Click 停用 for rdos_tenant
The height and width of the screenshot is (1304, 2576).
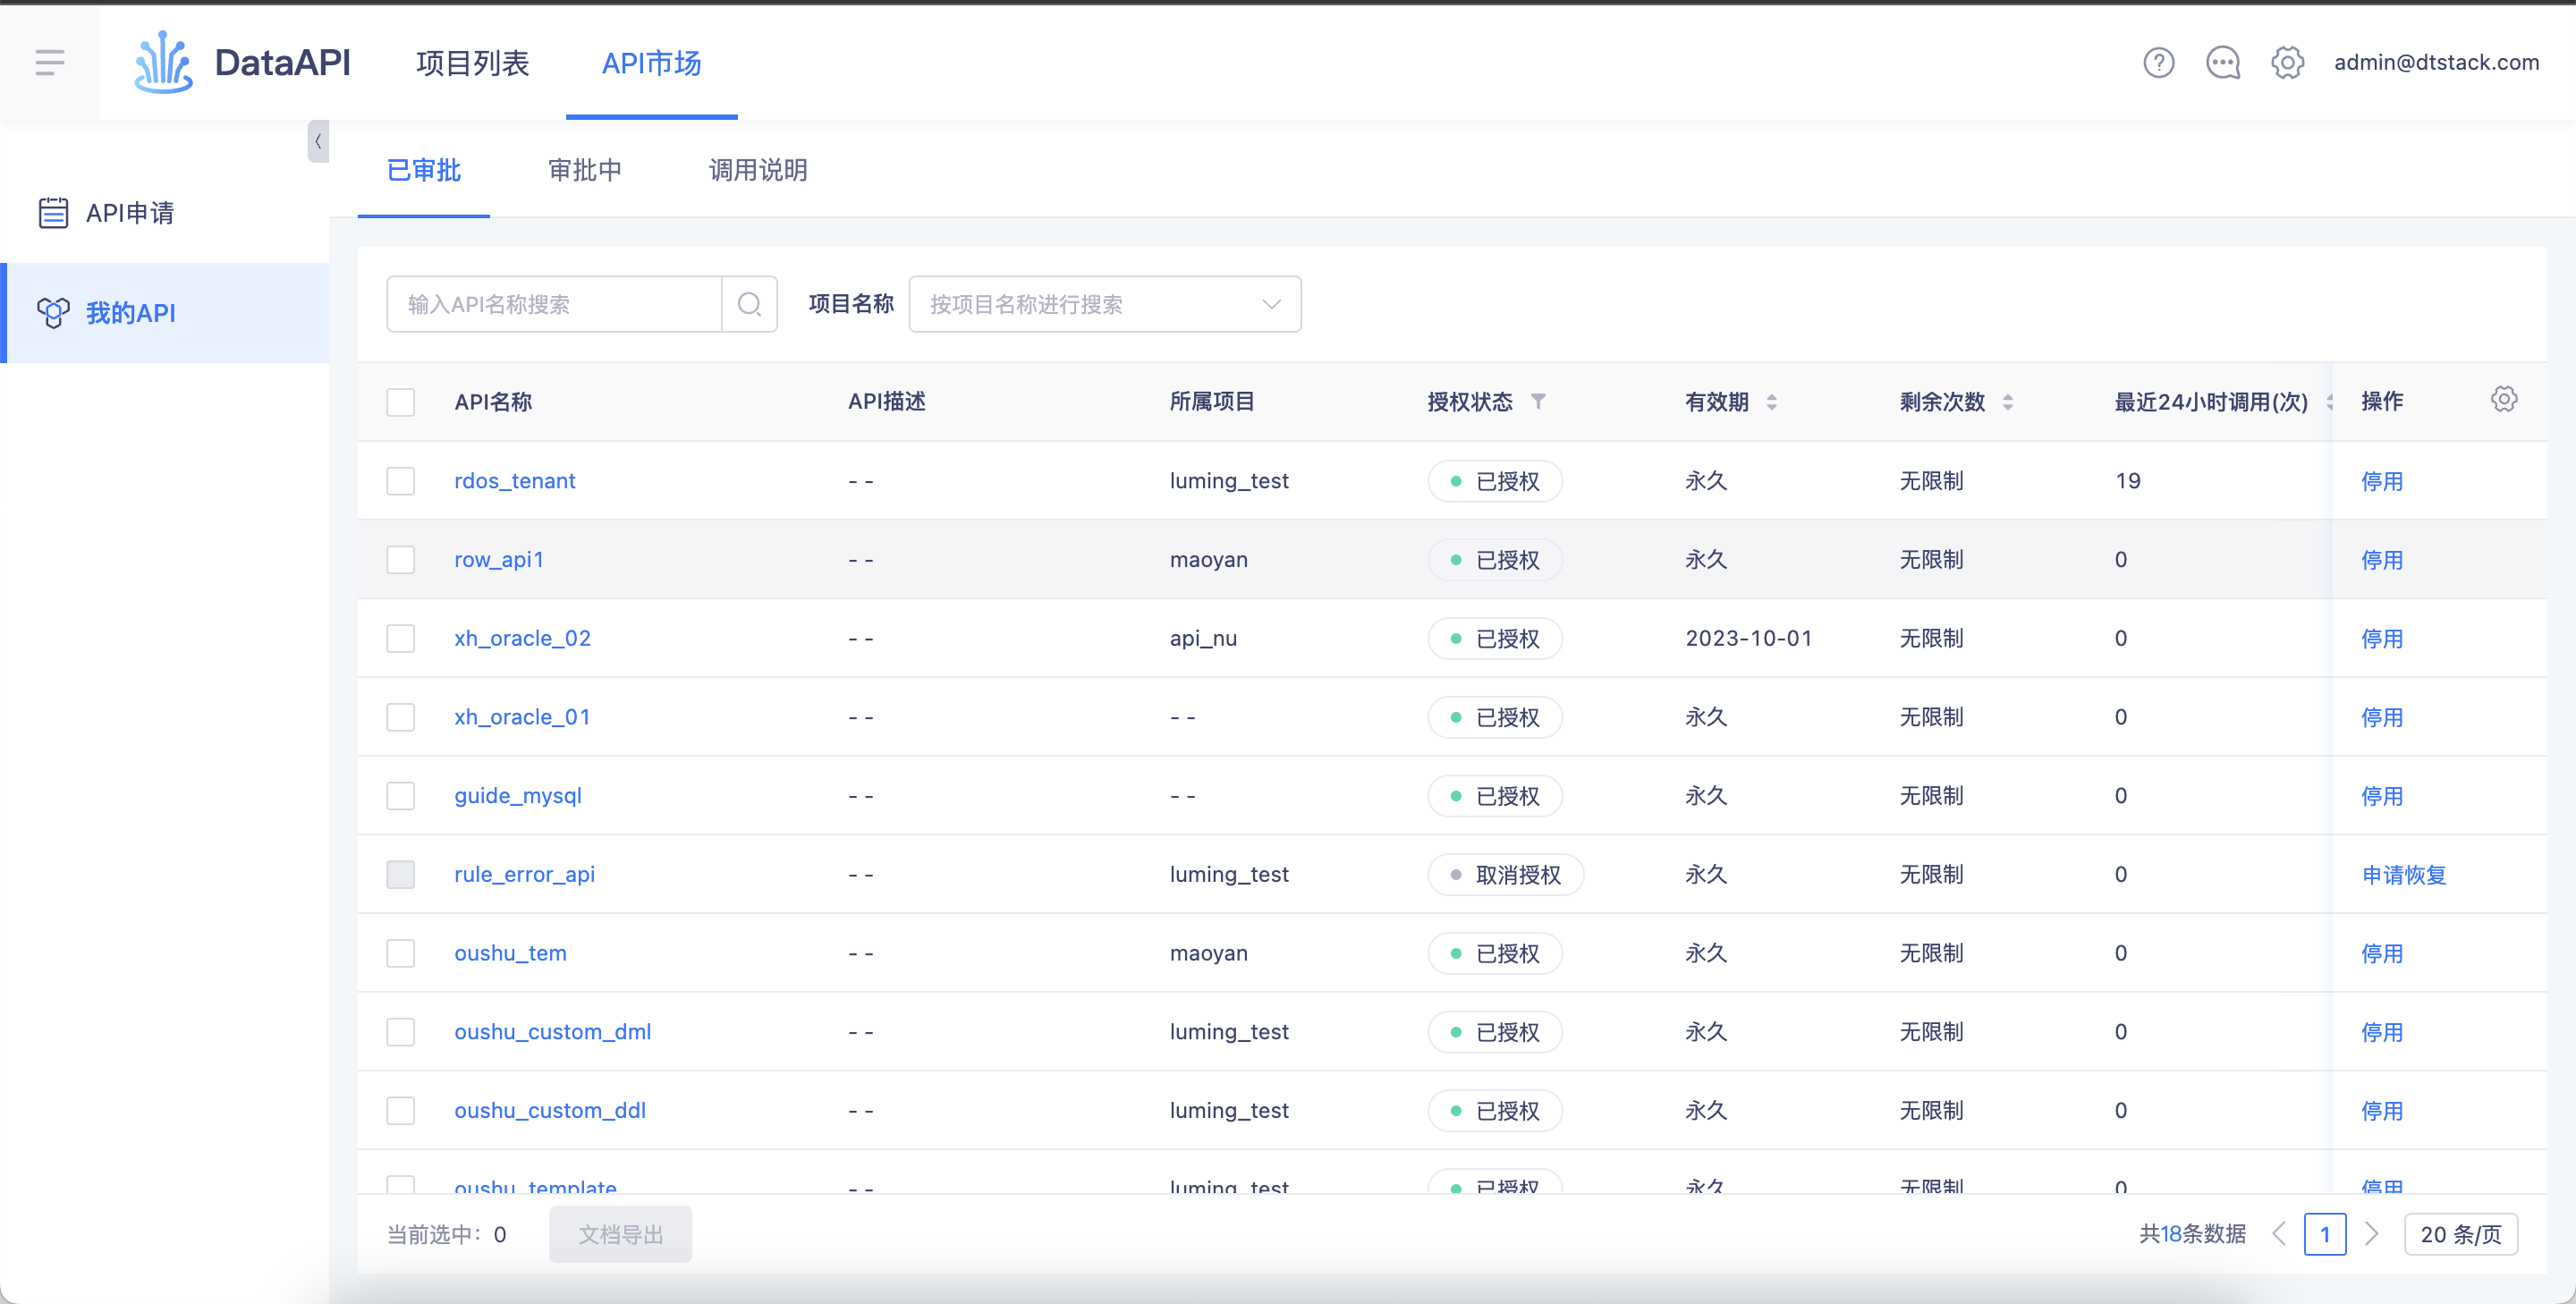click(x=2382, y=482)
